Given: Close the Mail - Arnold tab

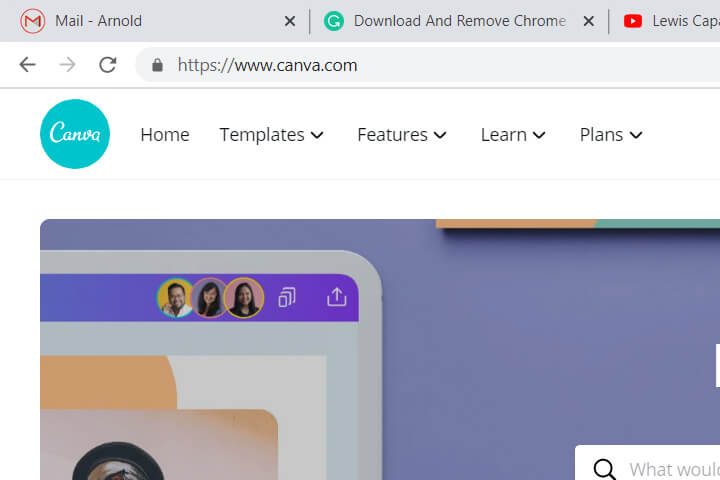Looking at the screenshot, I should (290, 21).
